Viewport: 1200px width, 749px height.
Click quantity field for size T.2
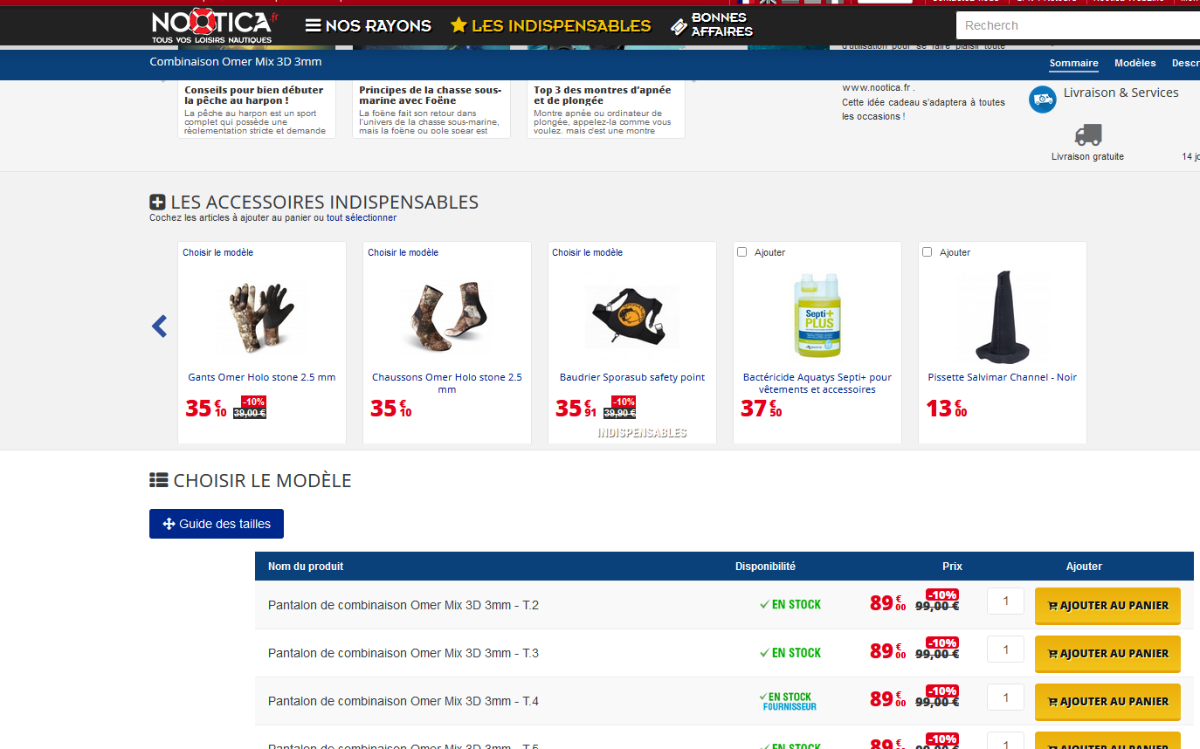click(1006, 601)
